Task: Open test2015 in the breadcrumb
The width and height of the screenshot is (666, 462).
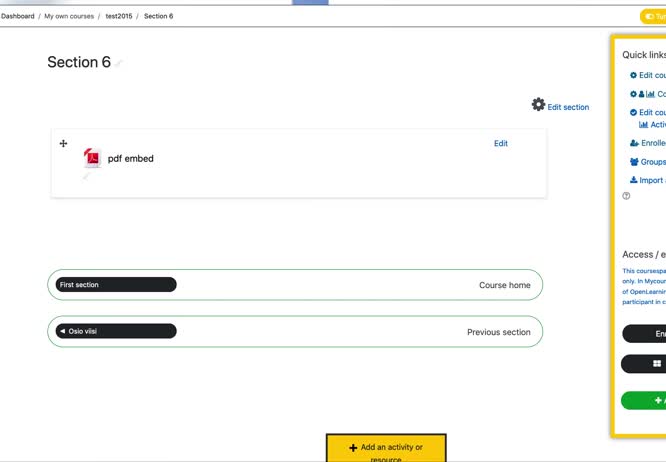Action: 119,16
